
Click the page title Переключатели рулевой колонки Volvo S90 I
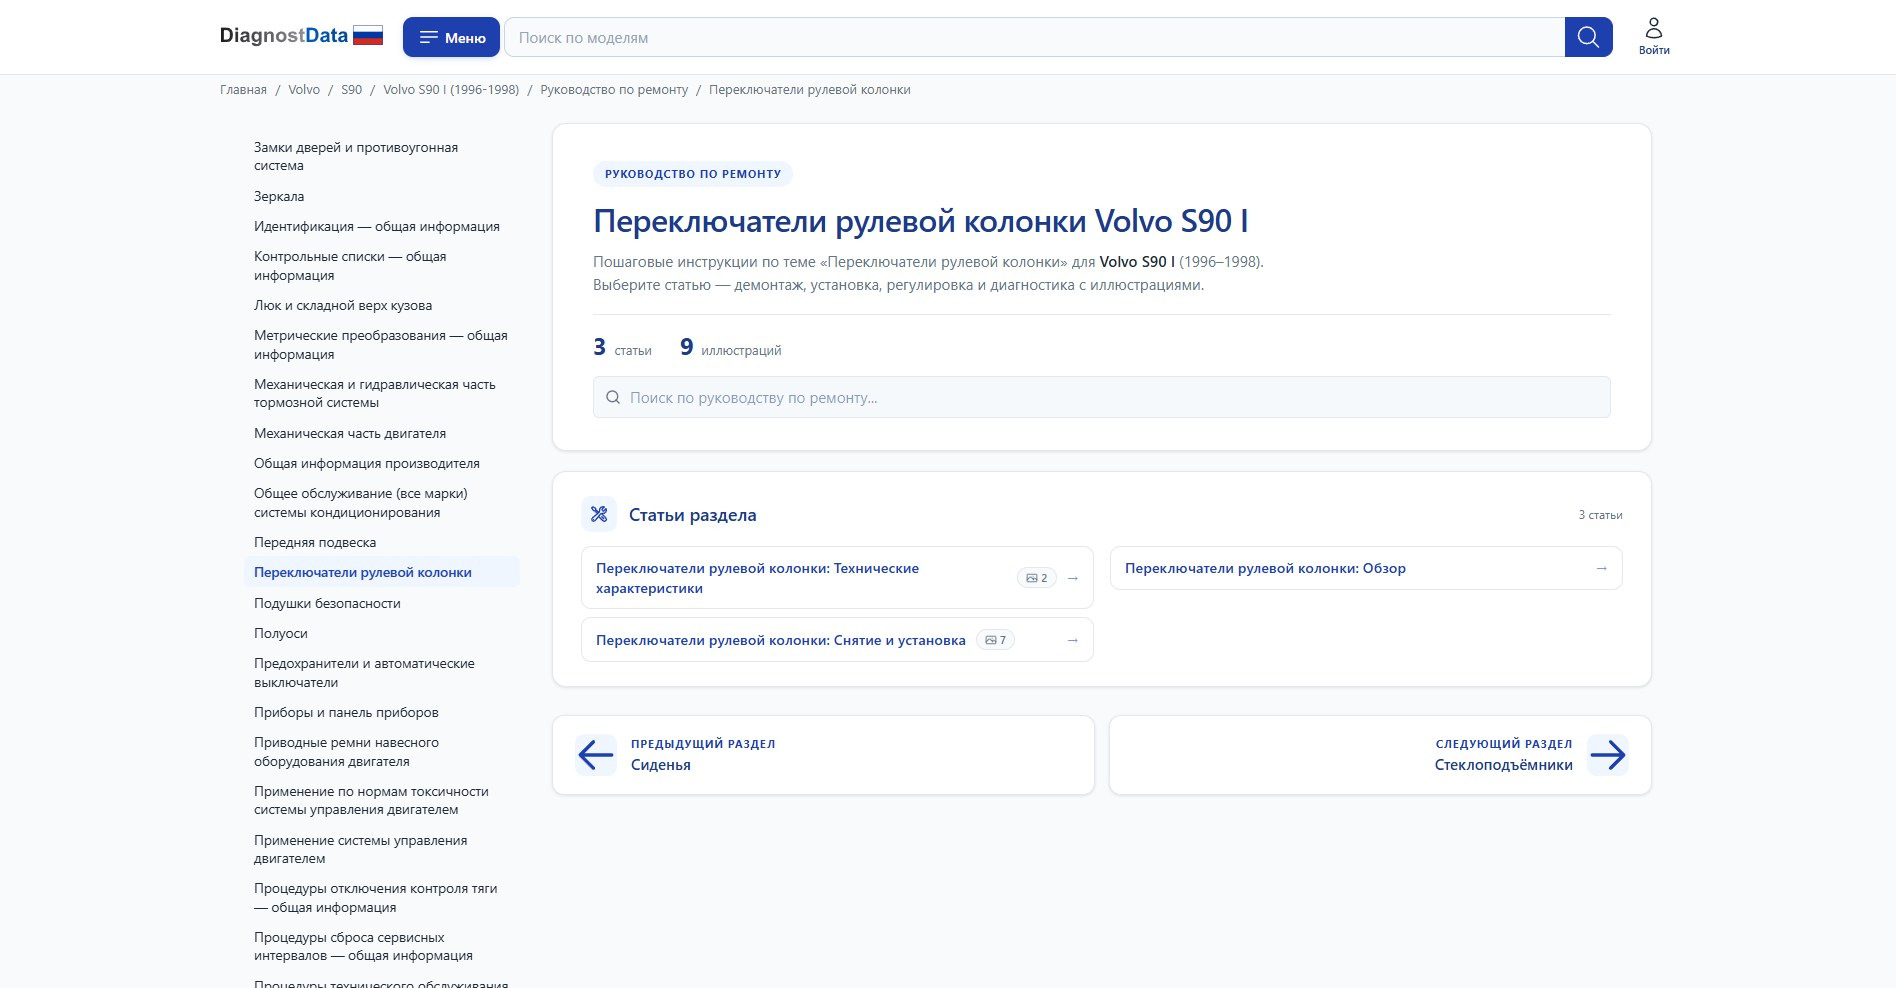tap(921, 221)
